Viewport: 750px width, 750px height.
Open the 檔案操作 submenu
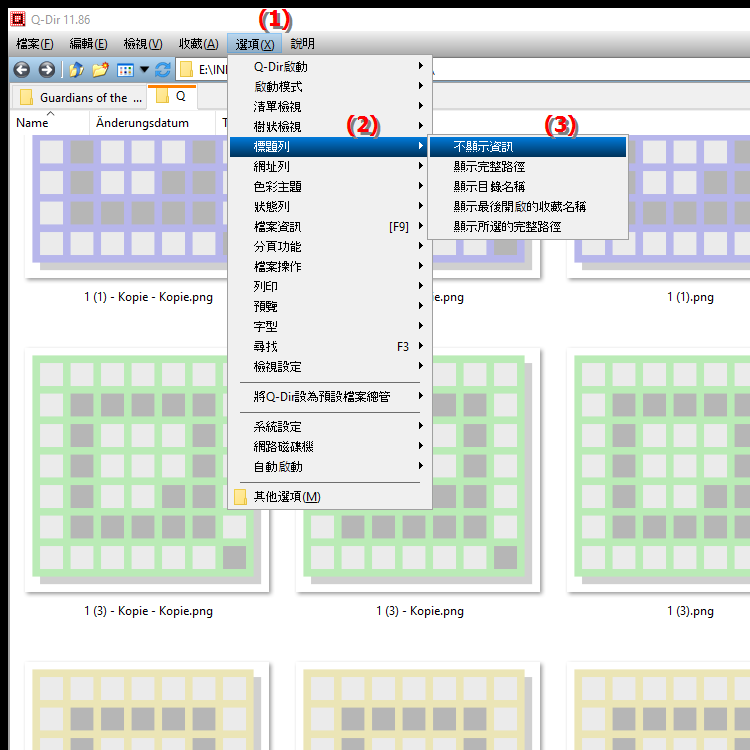pyautogui.click(x=330, y=266)
